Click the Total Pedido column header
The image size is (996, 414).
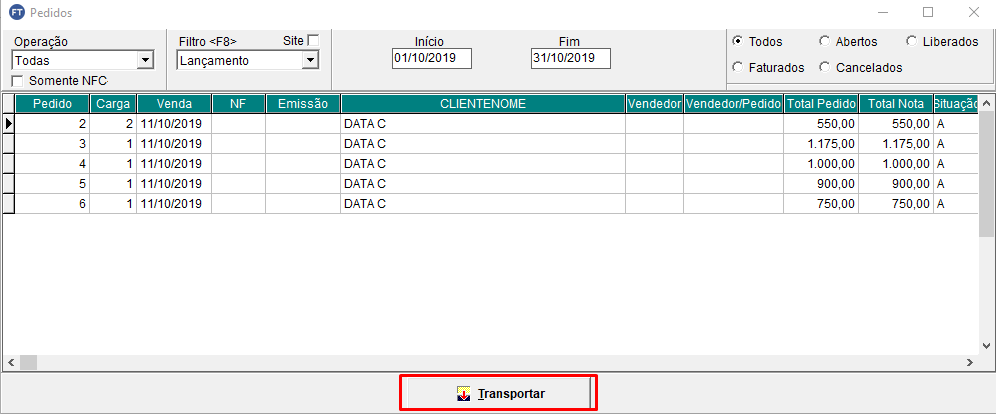coord(821,103)
